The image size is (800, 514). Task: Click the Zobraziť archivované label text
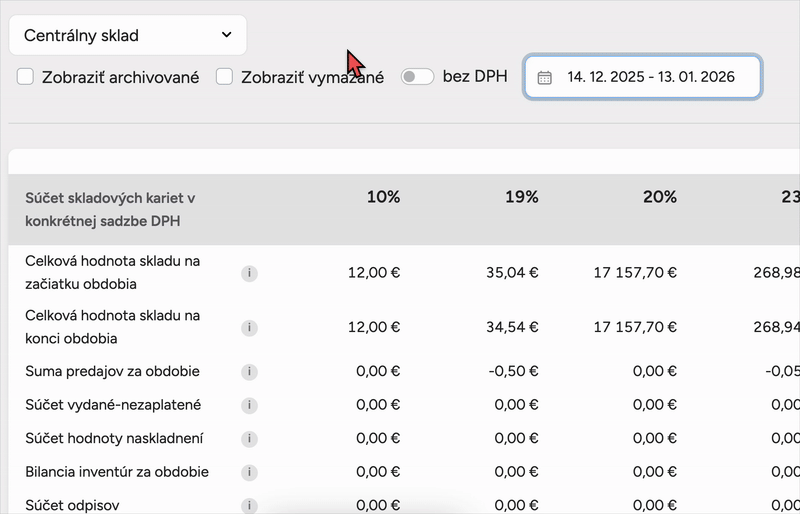[x=121, y=76]
